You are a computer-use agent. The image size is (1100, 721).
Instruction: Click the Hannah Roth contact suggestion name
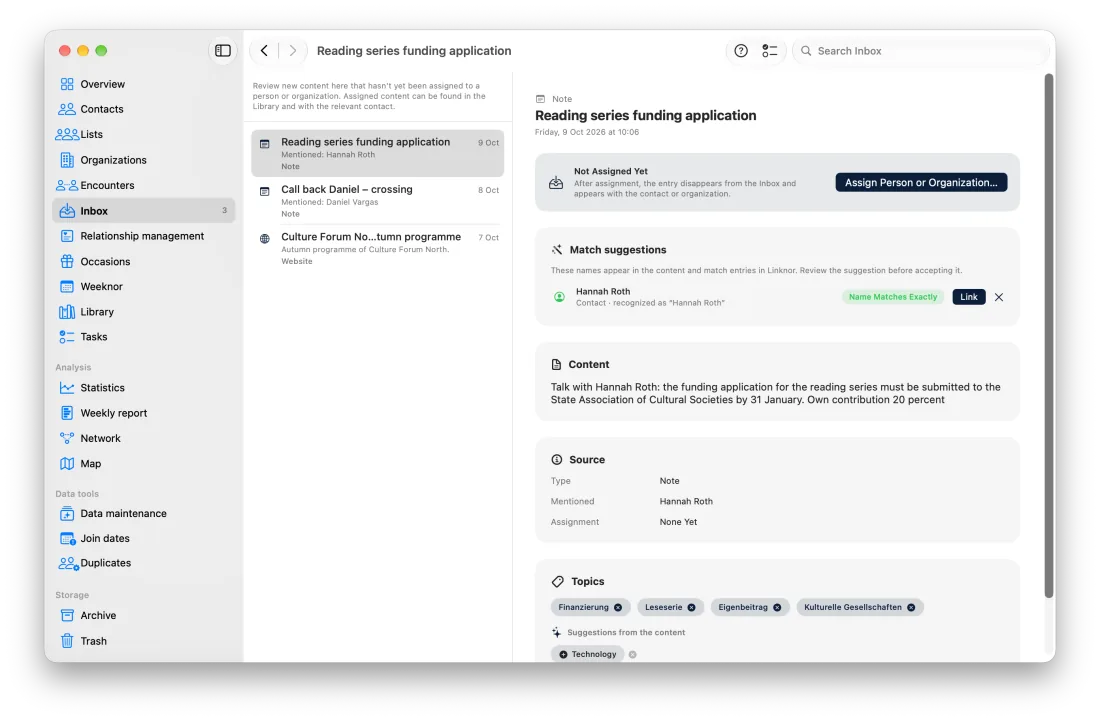(603, 291)
